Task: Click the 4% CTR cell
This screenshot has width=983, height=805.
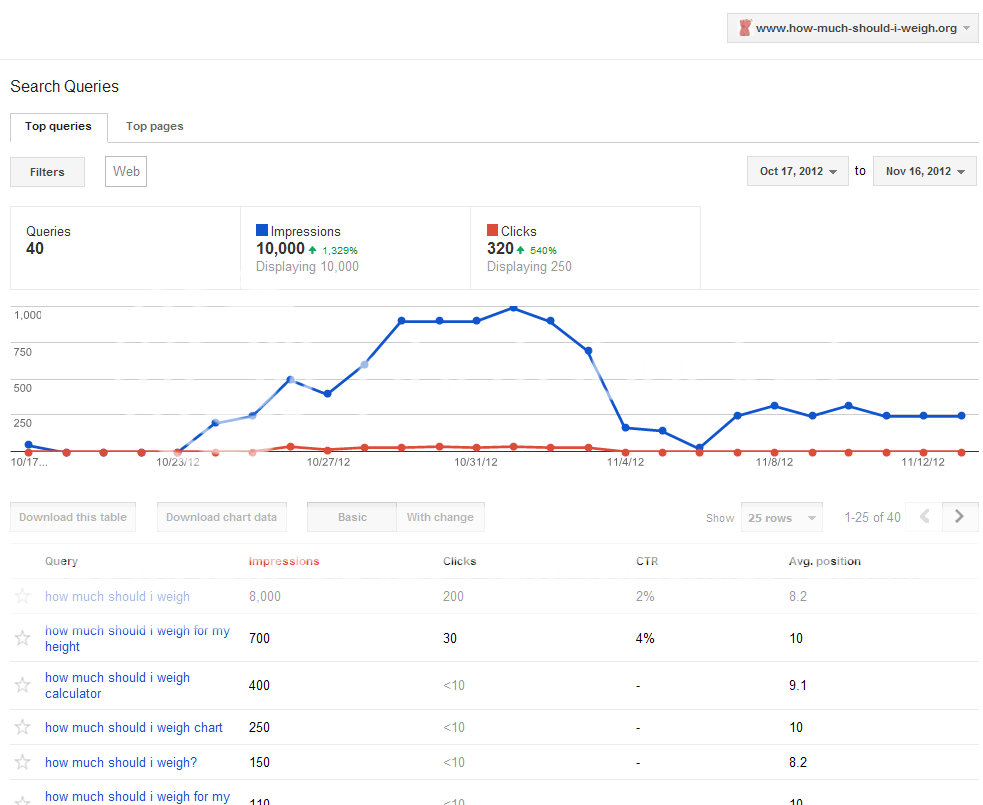Action: coord(645,638)
